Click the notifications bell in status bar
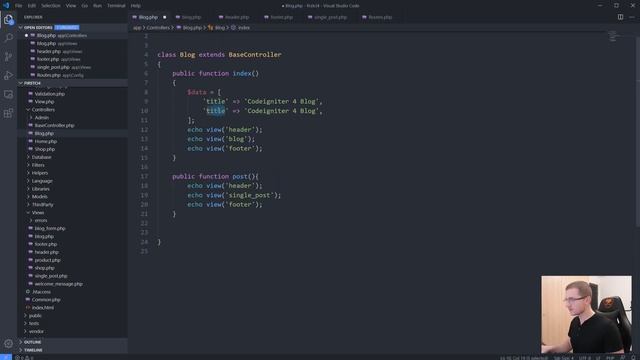This screenshot has height=360, width=640. coord(633,358)
